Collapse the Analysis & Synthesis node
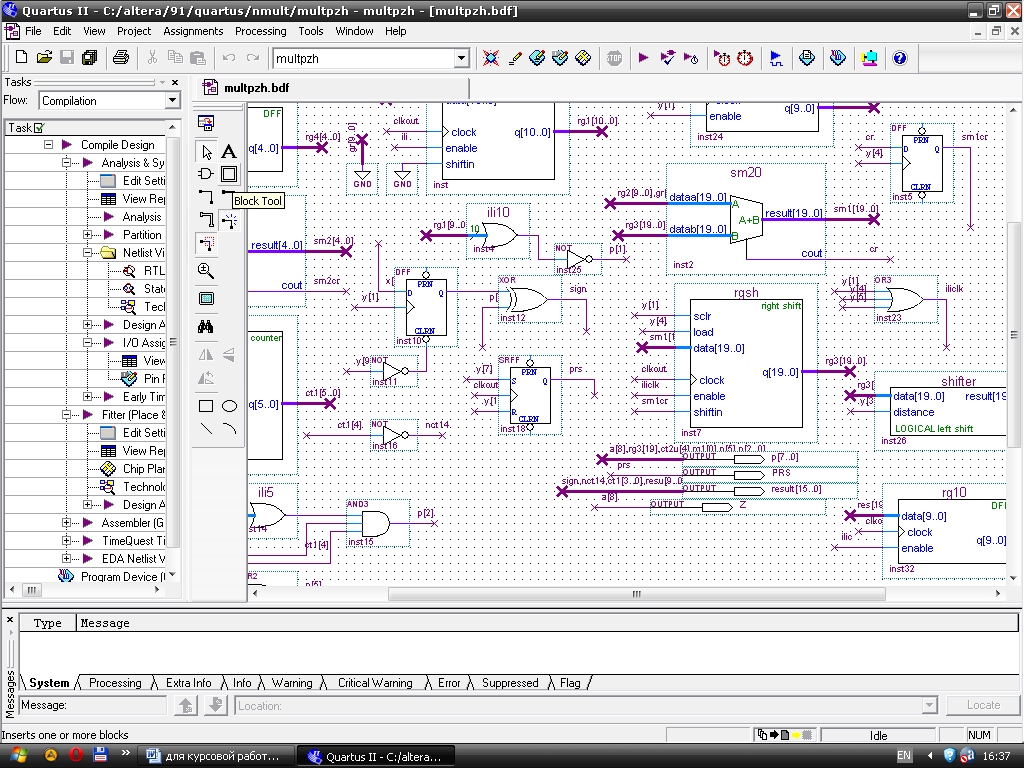Viewport: 1024px width, 768px height. 67,163
